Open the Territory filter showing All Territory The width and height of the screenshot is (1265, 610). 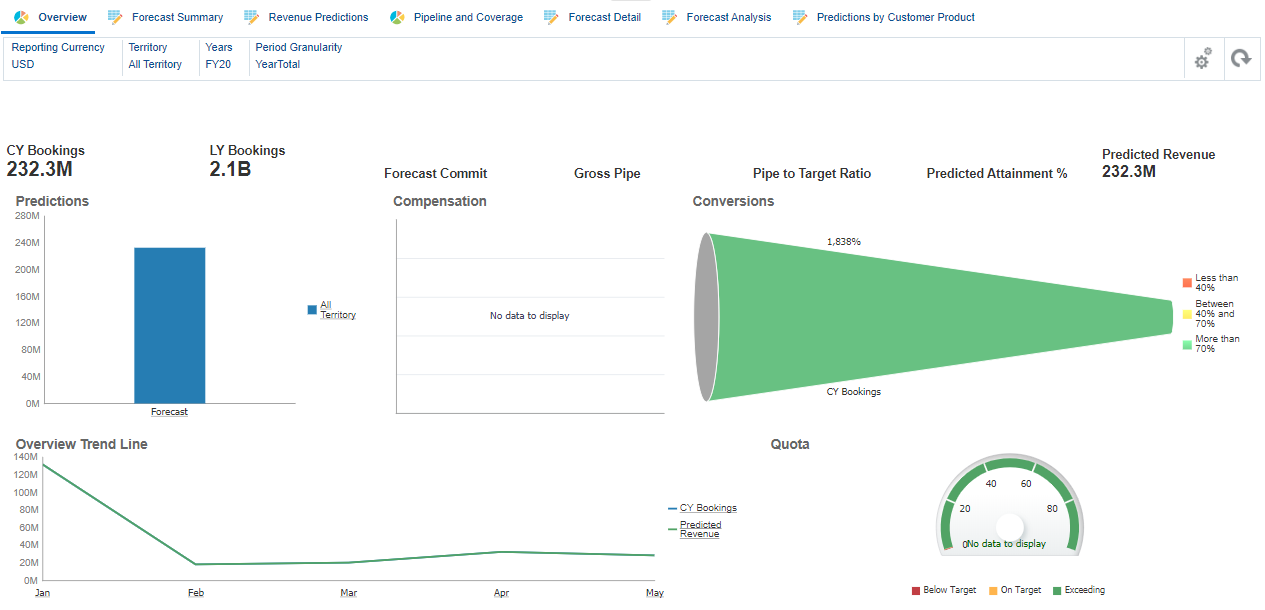click(x=154, y=64)
